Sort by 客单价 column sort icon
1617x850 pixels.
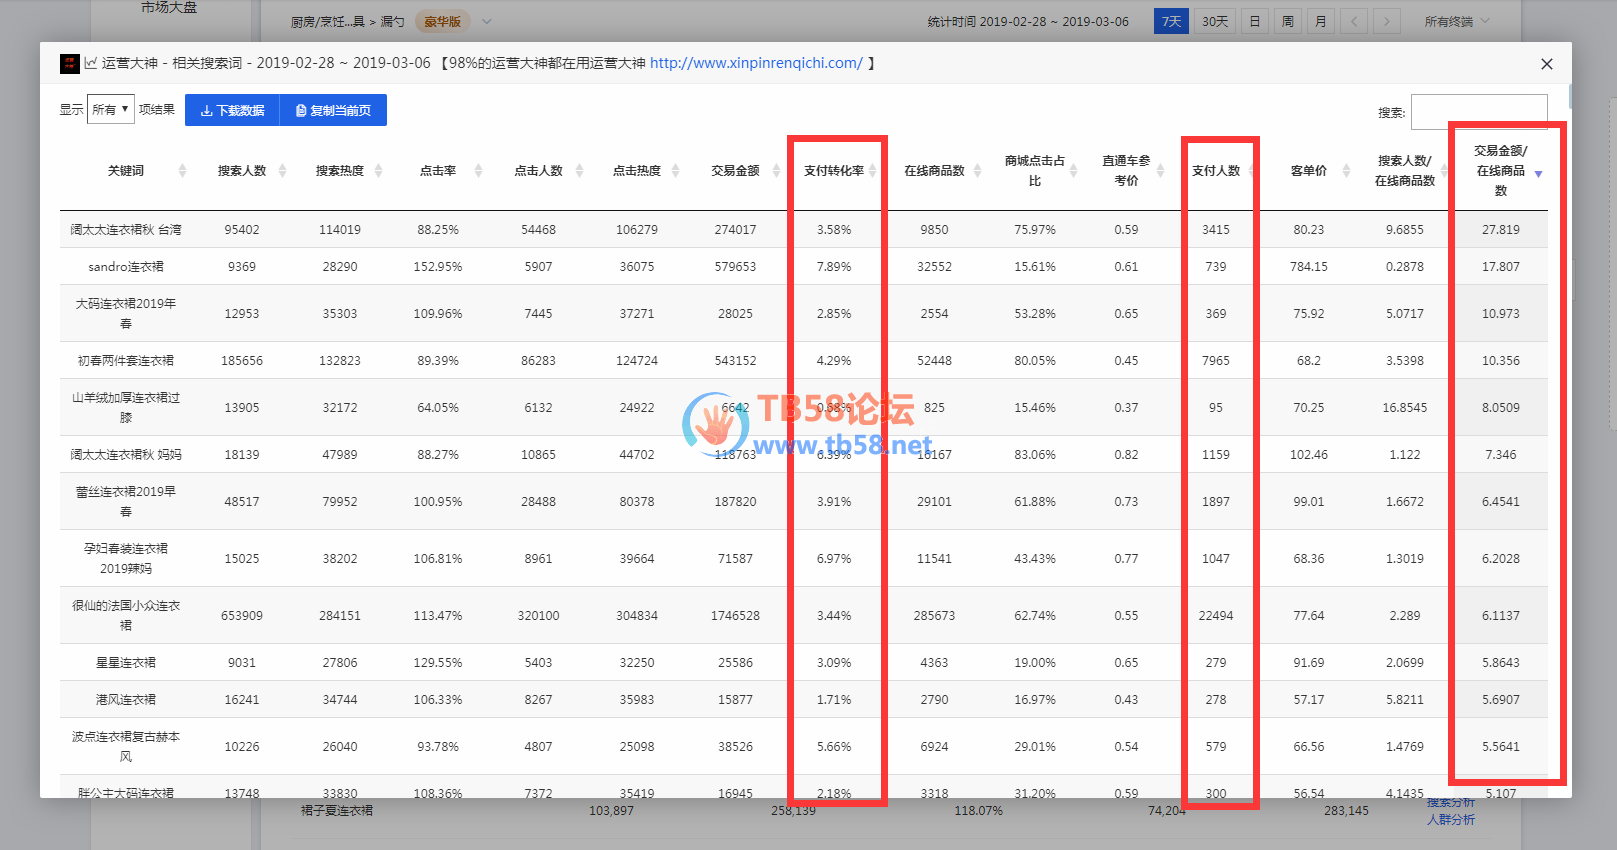coord(1346,171)
